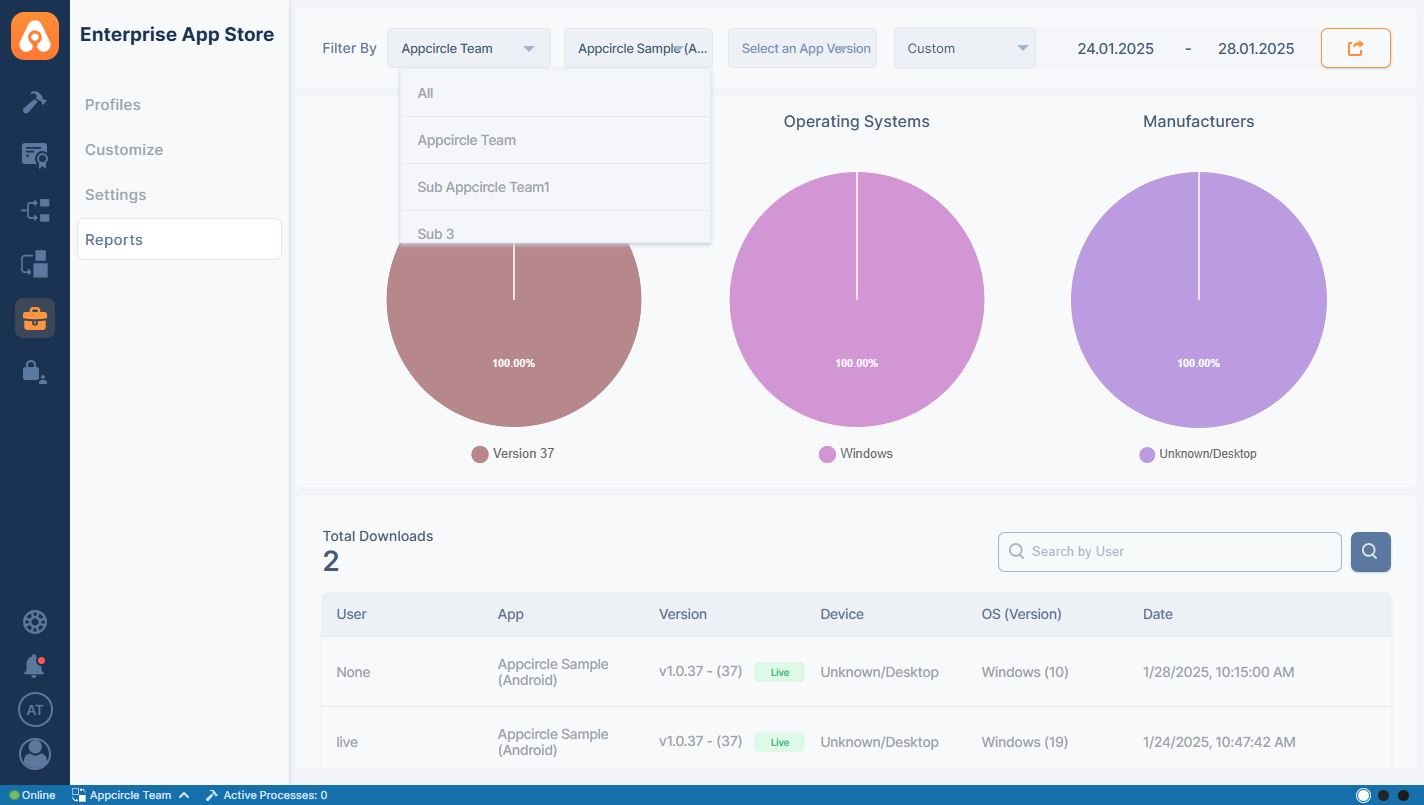Click the Total Downloads count
The width and height of the screenshot is (1424, 805).
click(x=331, y=562)
